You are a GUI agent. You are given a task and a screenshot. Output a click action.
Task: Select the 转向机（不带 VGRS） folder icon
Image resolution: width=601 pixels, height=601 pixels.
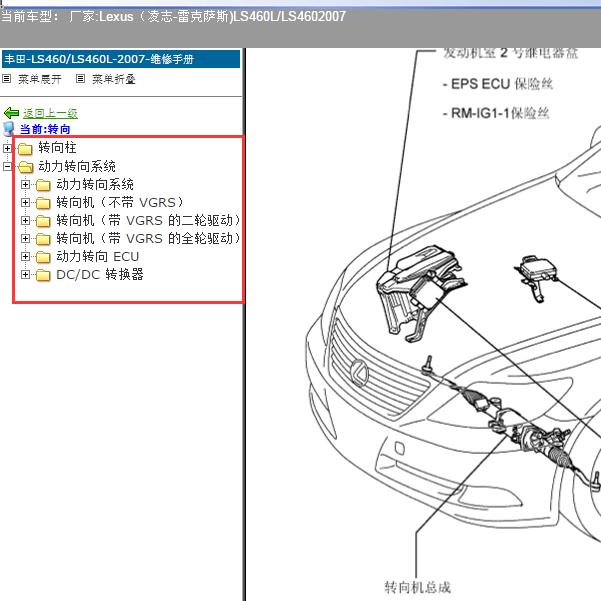tap(43, 203)
